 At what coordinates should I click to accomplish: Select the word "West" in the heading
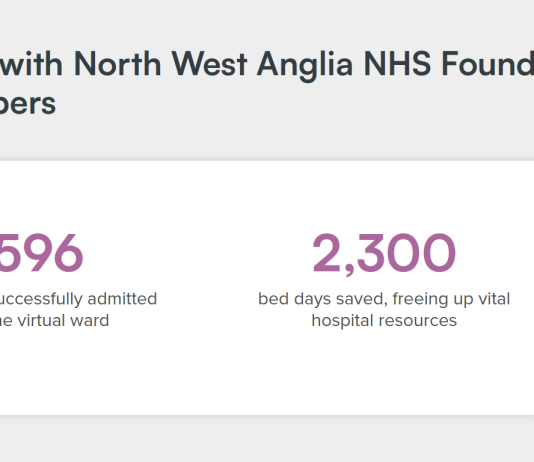tap(209, 64)
